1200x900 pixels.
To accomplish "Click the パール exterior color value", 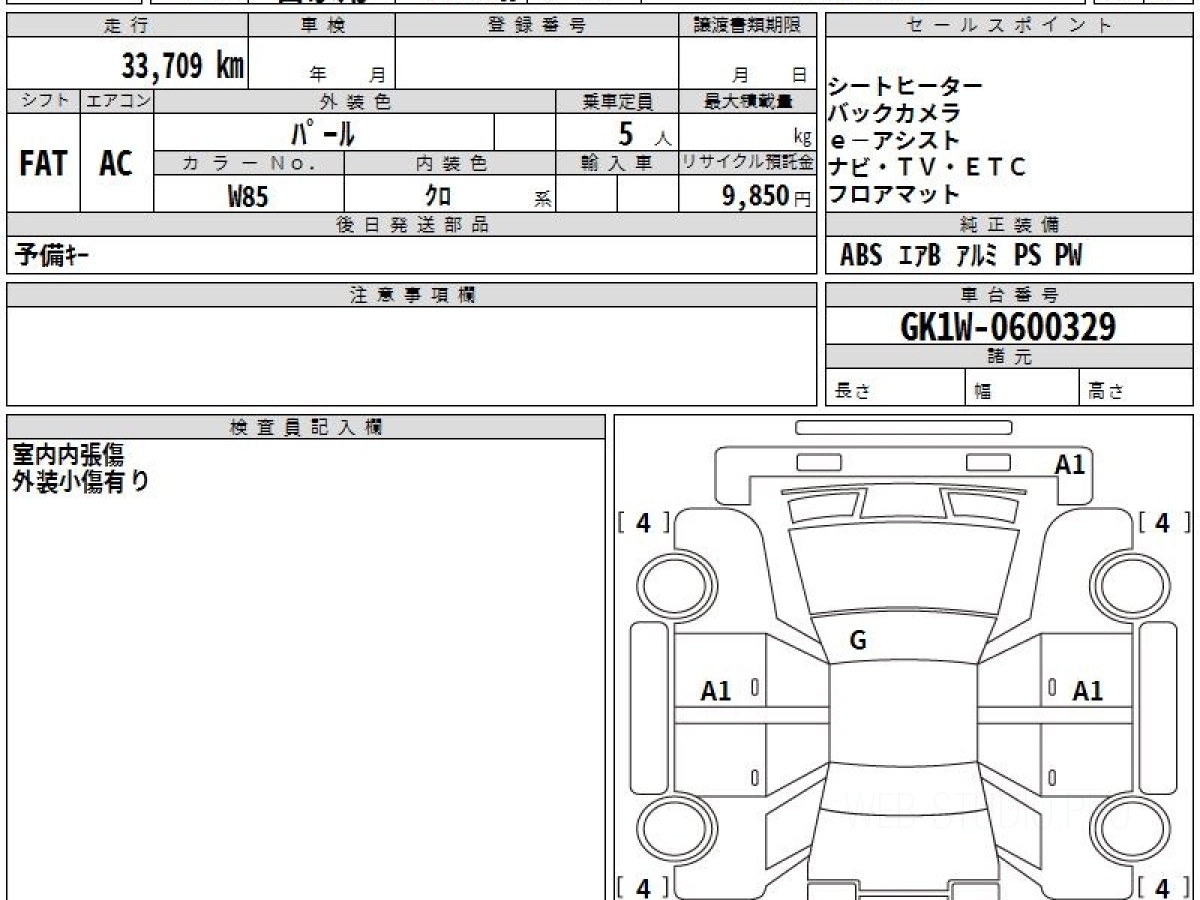I will tap(323, 133).
